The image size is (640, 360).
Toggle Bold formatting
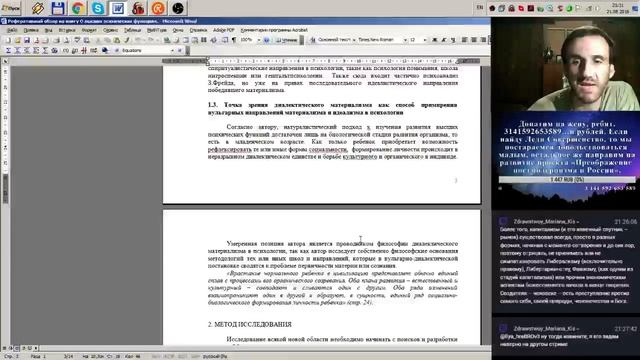coord(434,40)
